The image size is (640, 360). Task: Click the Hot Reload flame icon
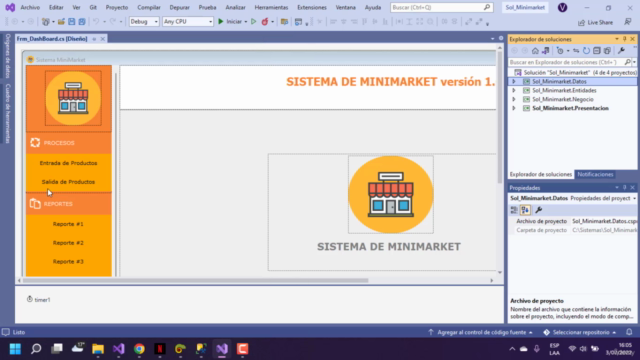pyautogui.click(x=265, y=22)
